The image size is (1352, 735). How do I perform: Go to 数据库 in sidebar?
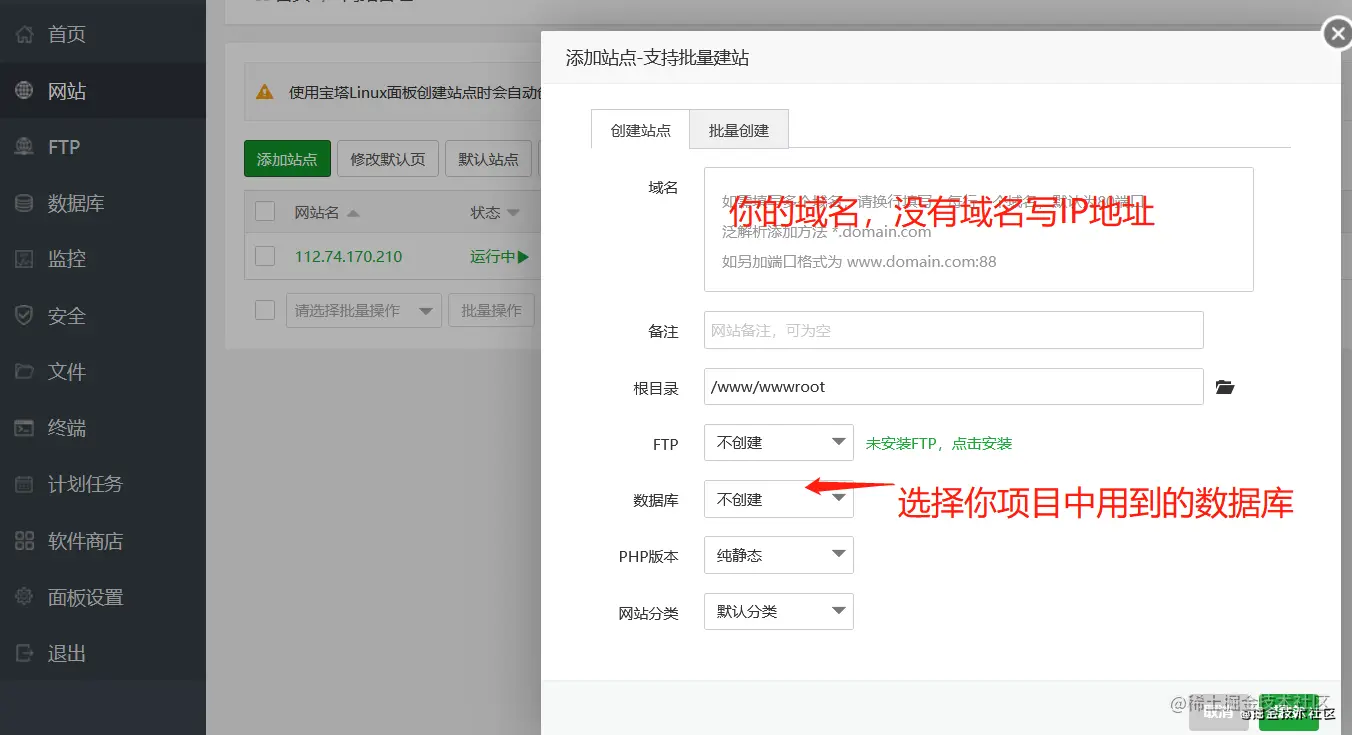point(76,203)
